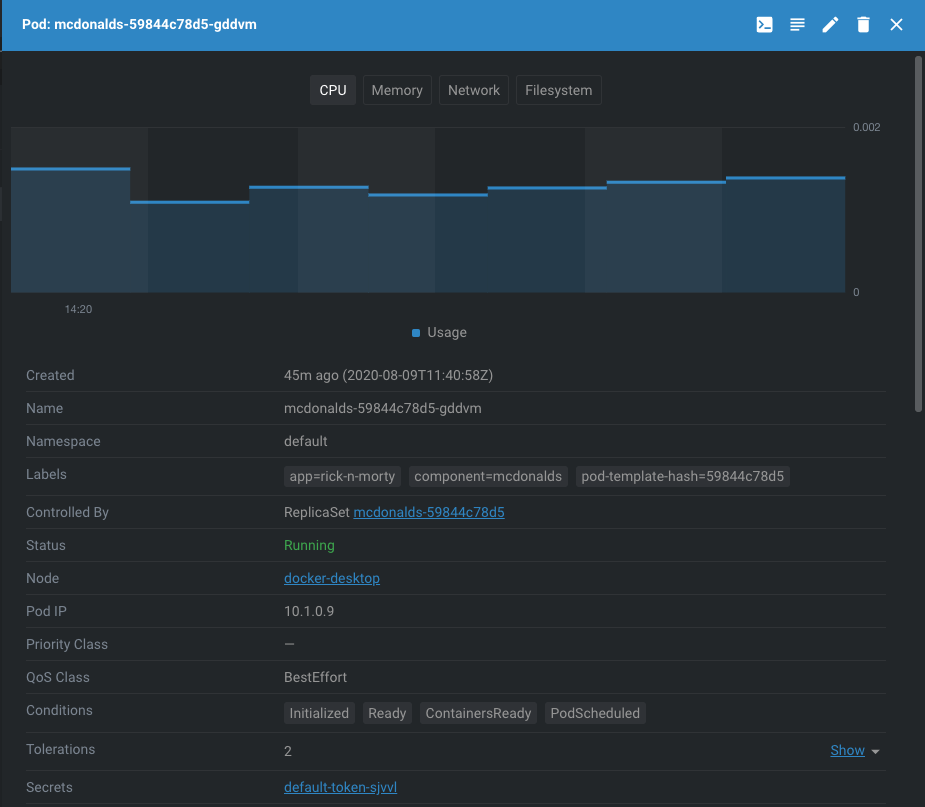The width and height of the screenshot is (925, 807).
Task: Click the pencil edit pod icon
Action: tap(830, 24)
